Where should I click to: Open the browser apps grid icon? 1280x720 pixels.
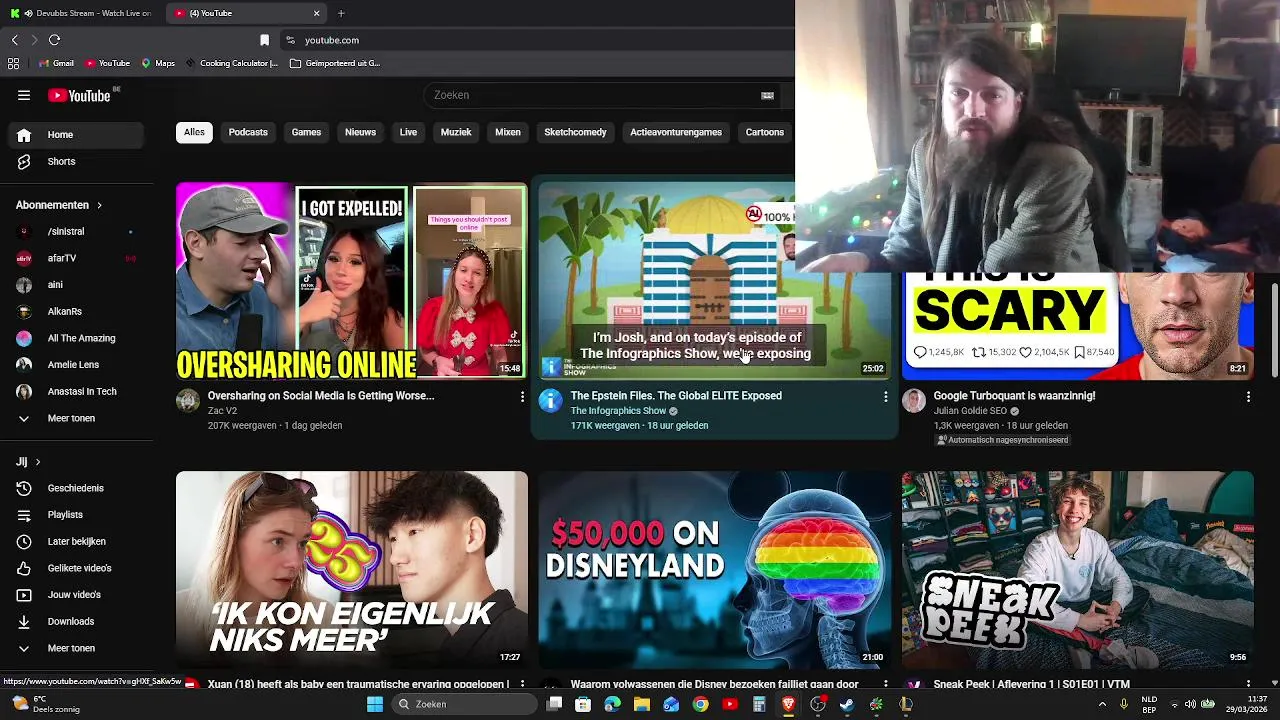(x=13, y=63)
